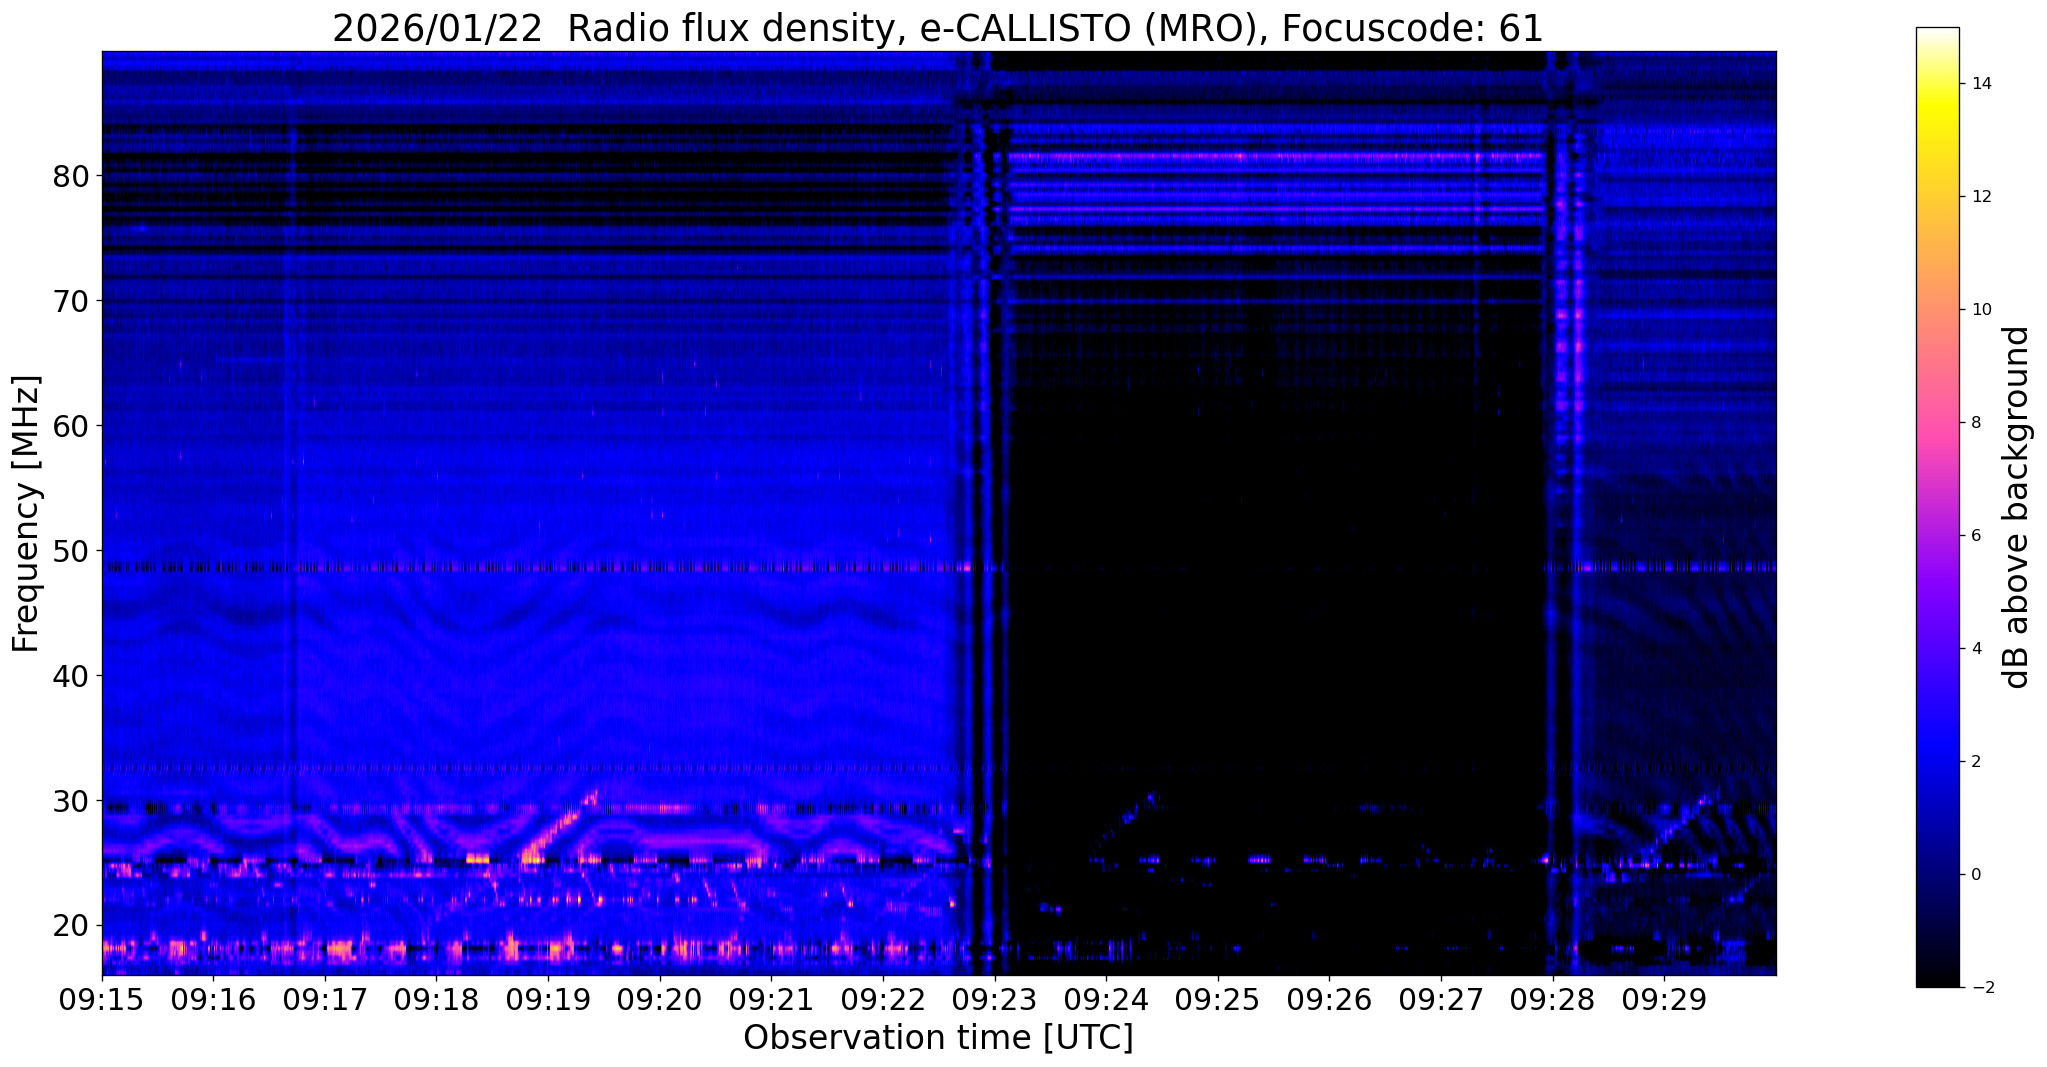2047x1067 pixels.
Task: Click the plot title mentioning e-CALLISTO (MRO)
Action: pos(938,29)
